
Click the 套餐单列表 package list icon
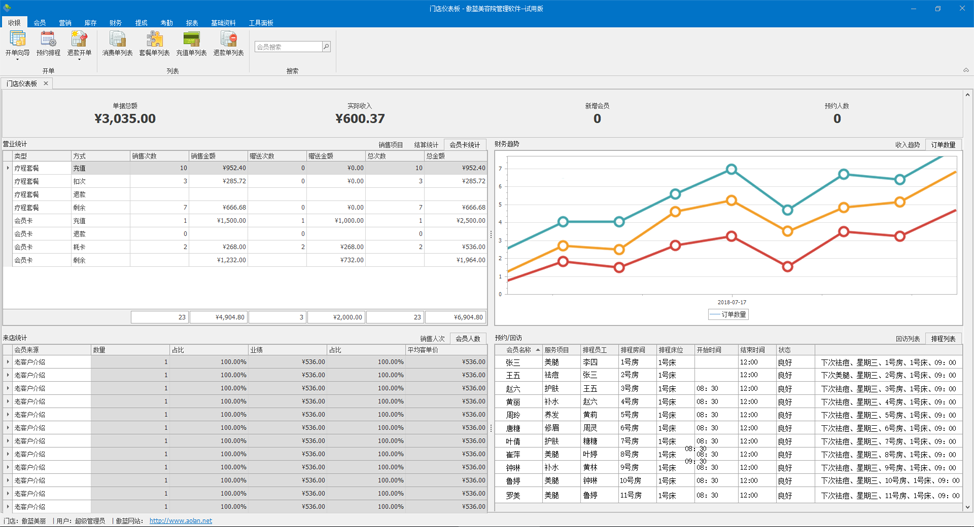[154, 42]
